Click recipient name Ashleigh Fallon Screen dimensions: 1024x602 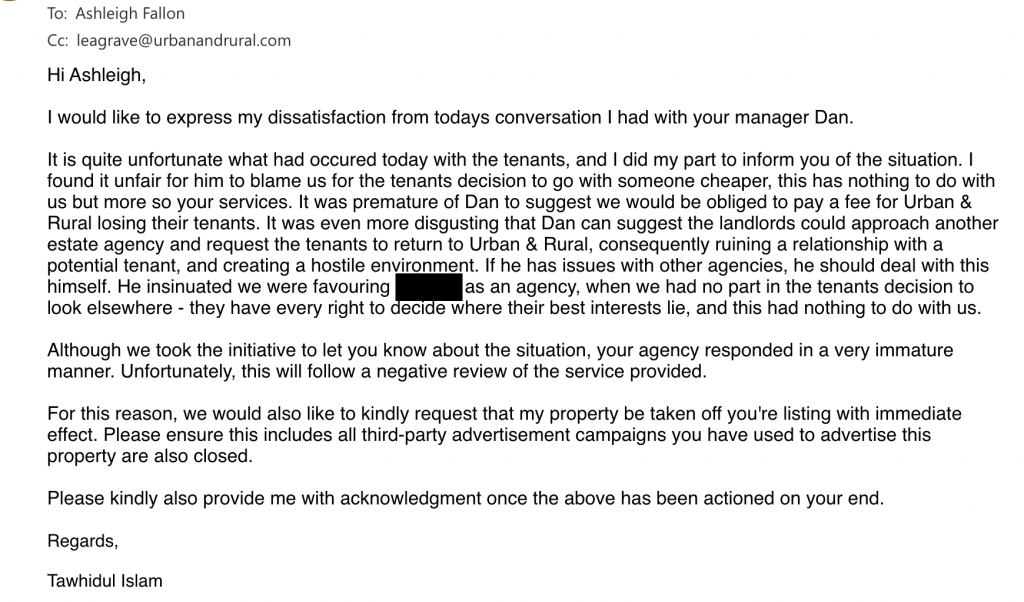coord(130,14)
